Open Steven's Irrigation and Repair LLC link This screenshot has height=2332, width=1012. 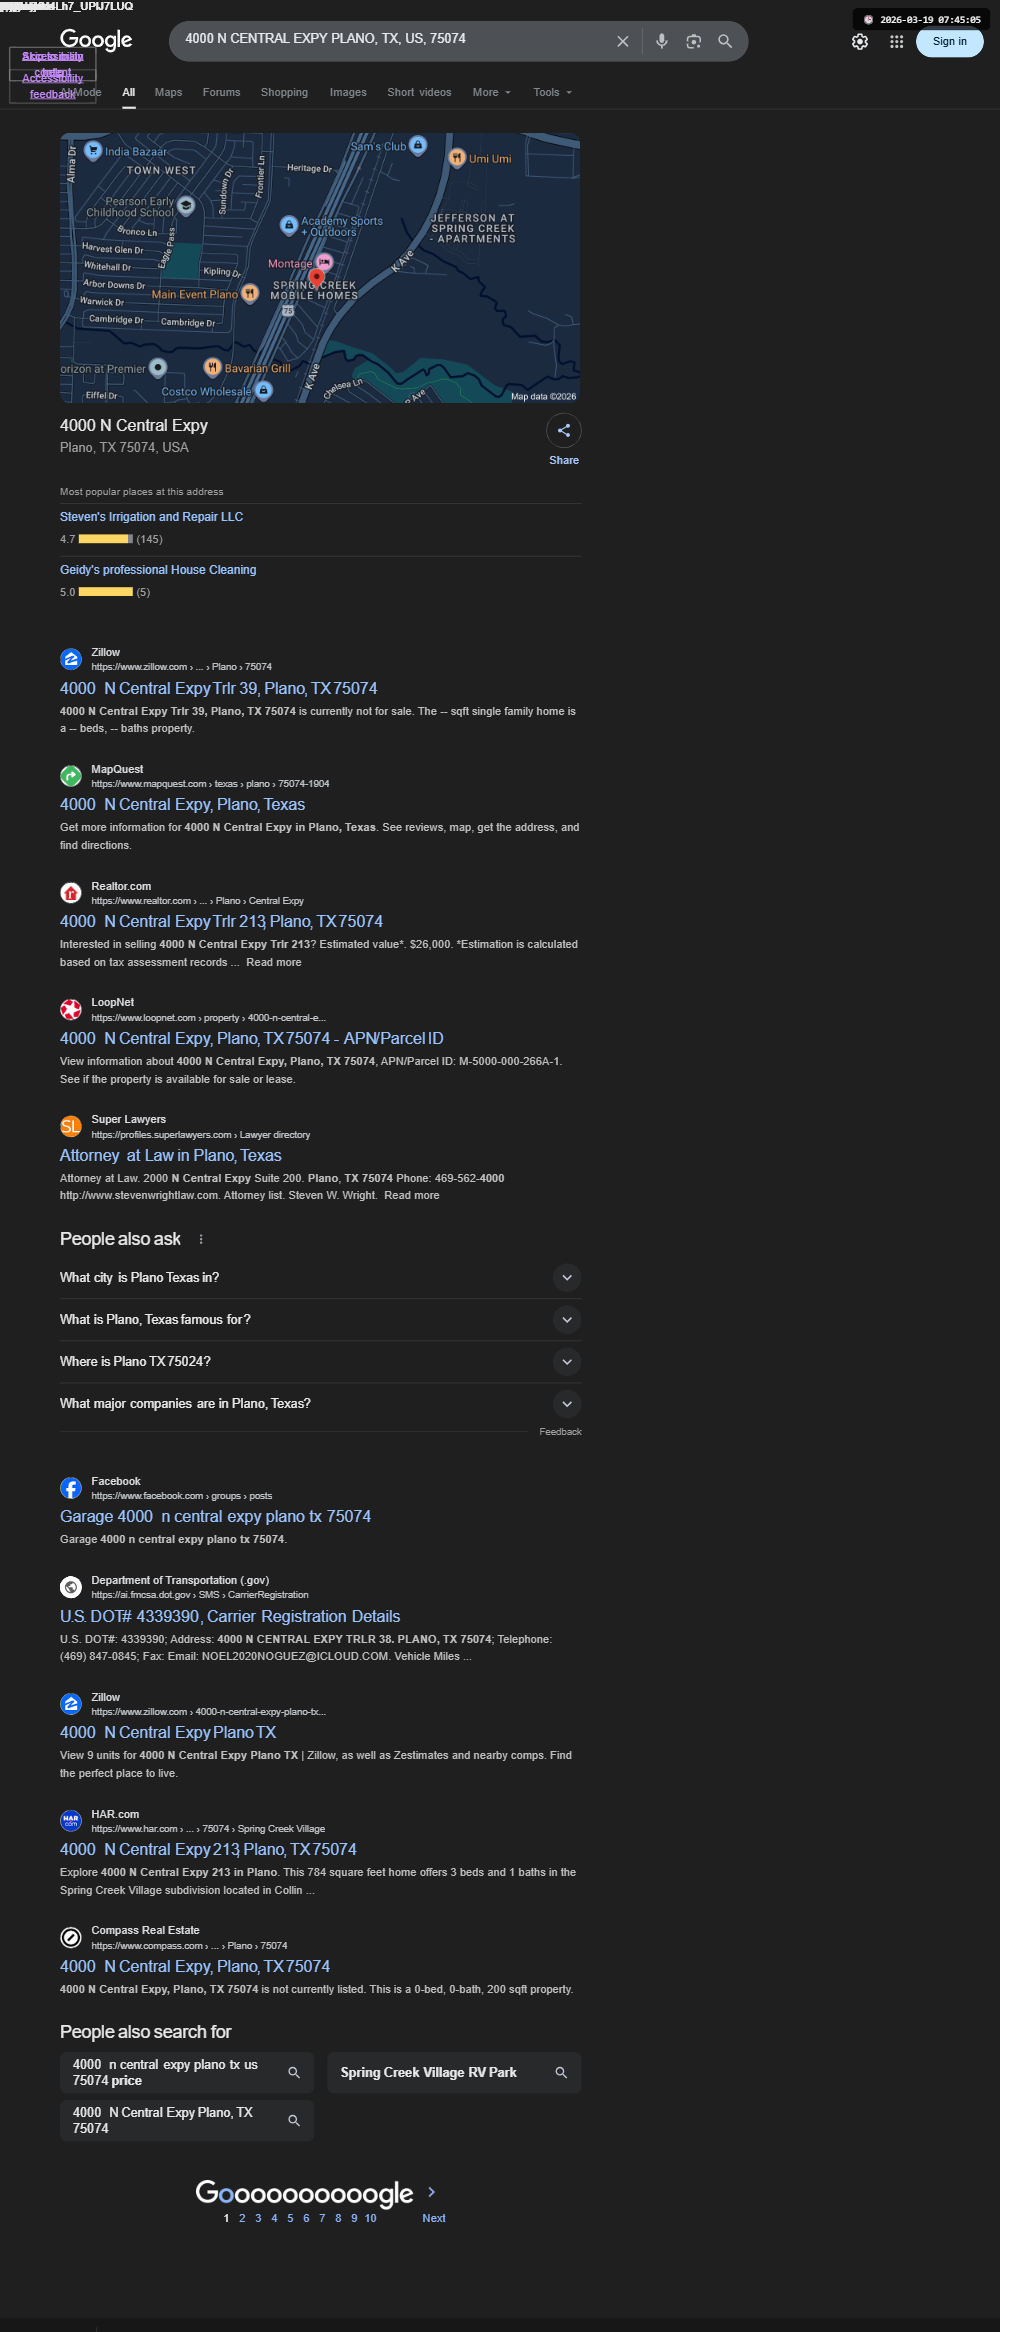point(151,517)
